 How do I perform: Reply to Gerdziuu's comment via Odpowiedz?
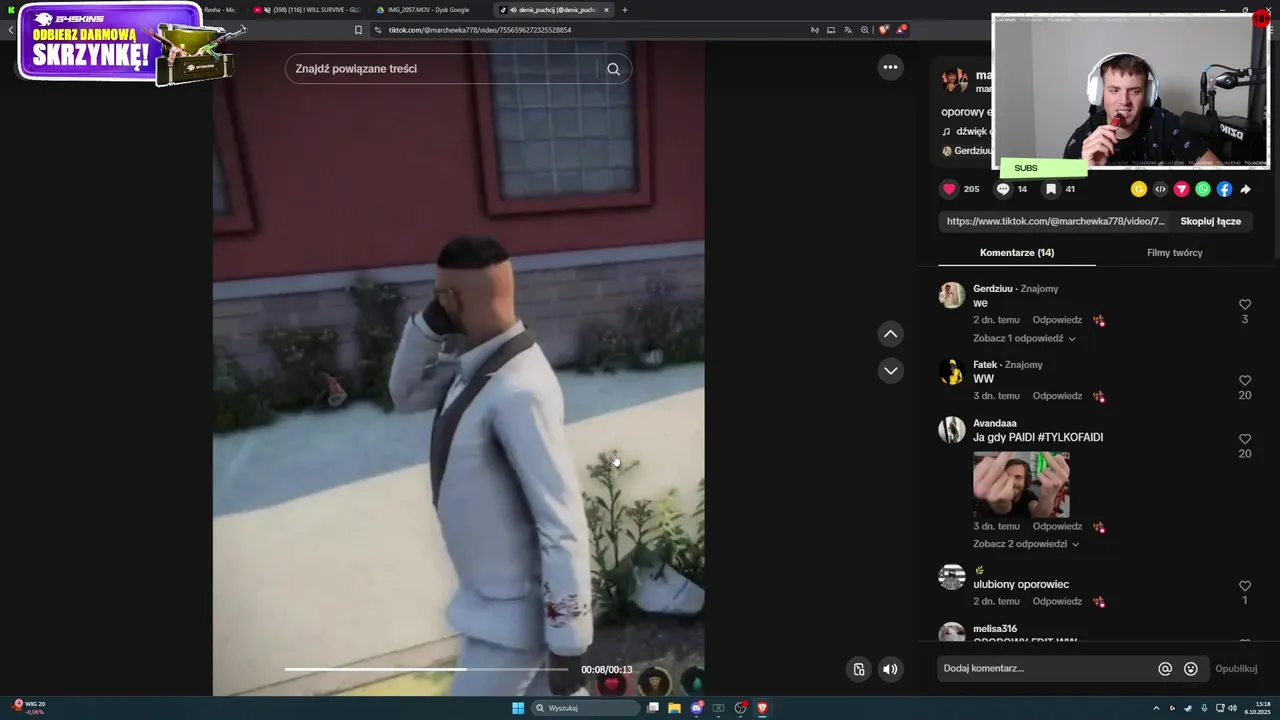[x=1057, y=320]
